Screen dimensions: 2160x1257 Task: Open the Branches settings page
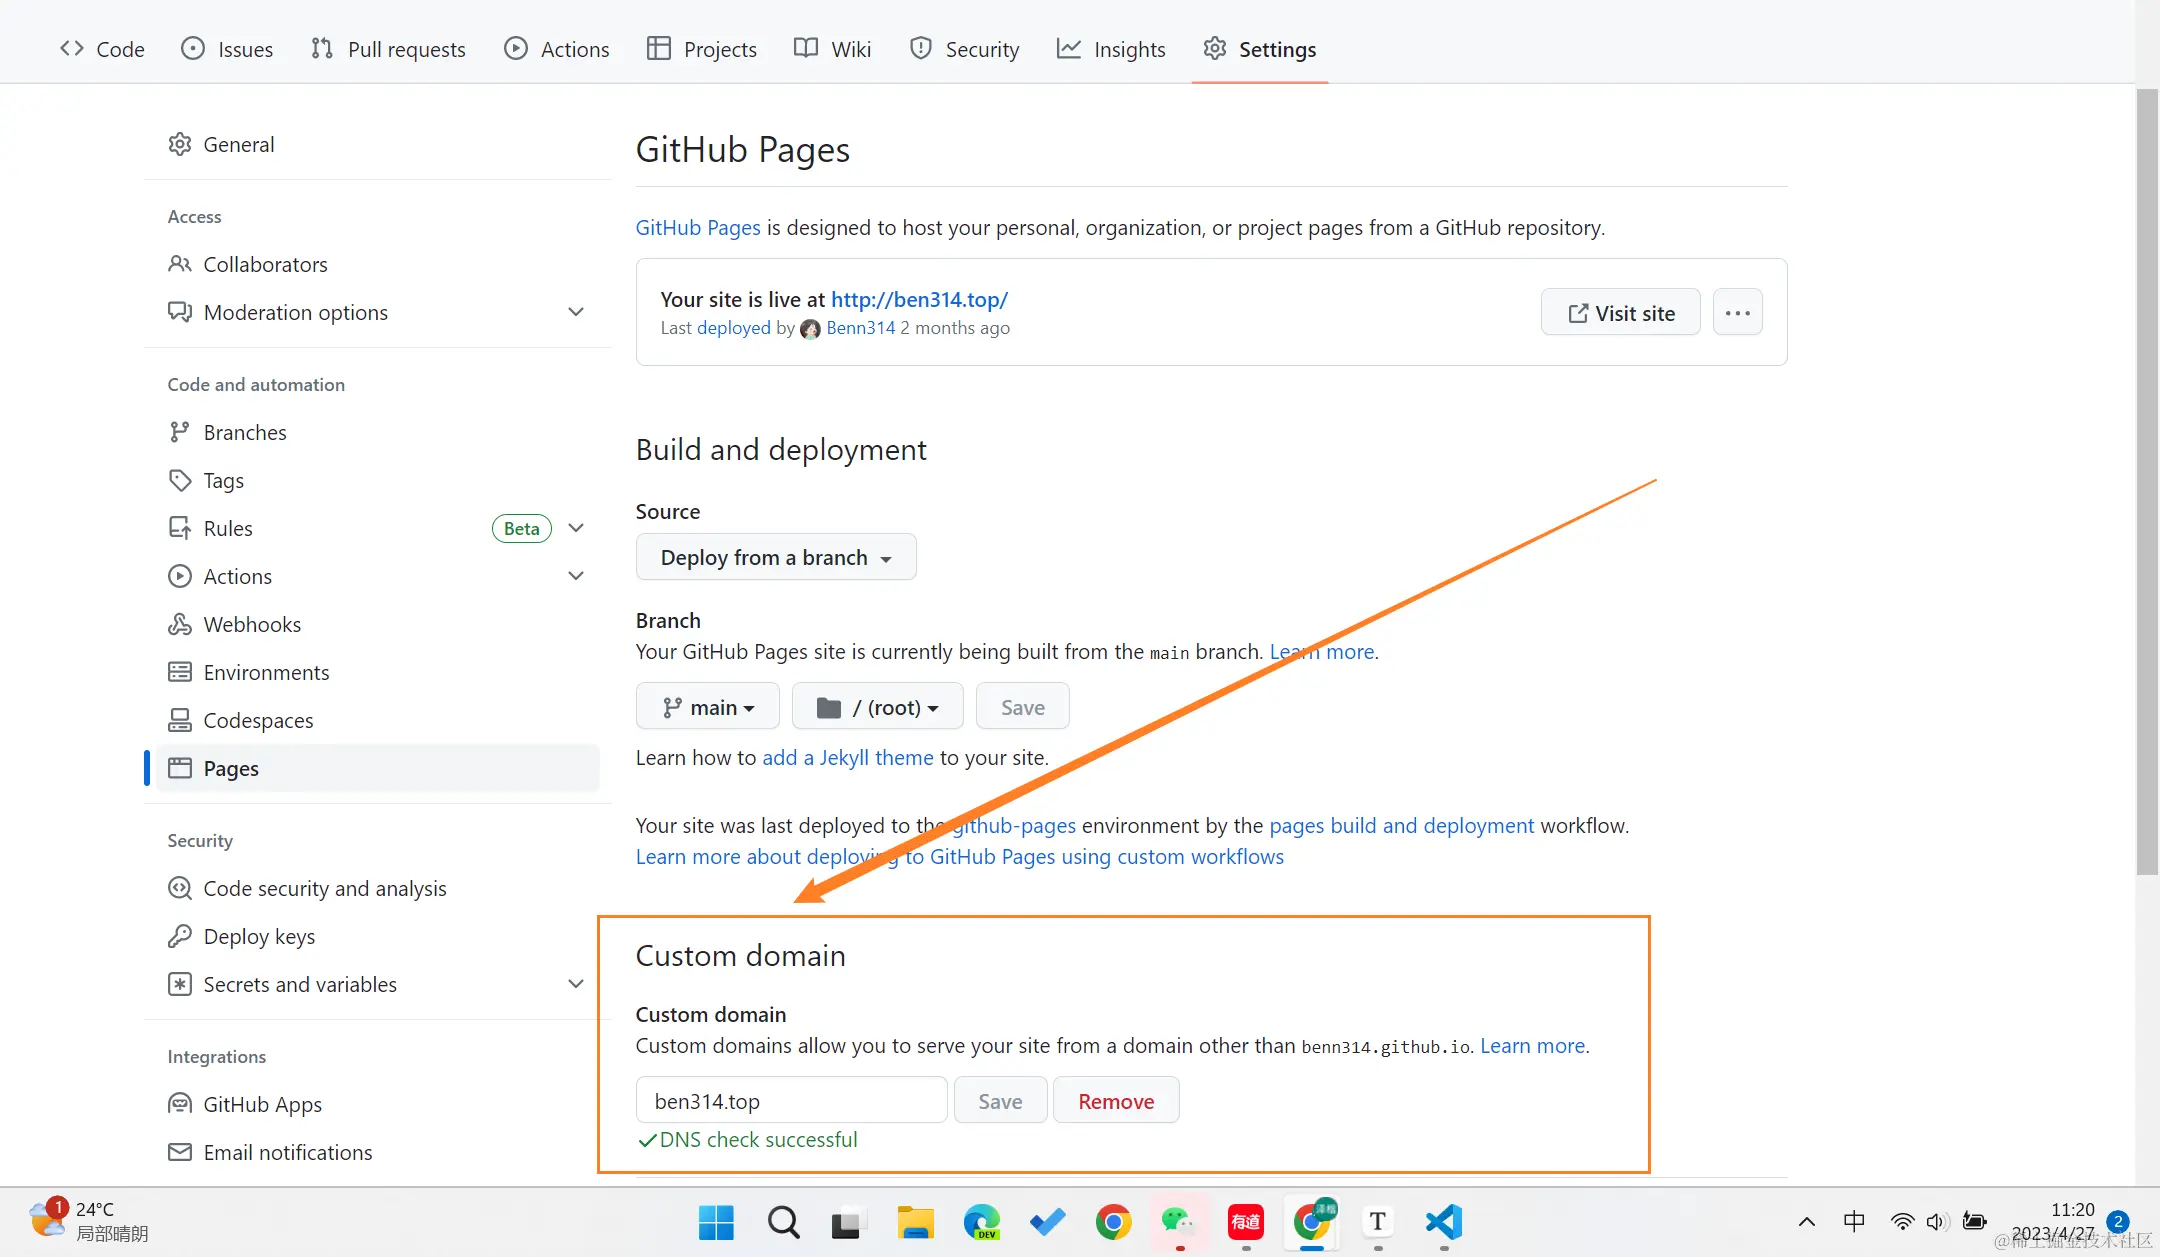point(244,432)
